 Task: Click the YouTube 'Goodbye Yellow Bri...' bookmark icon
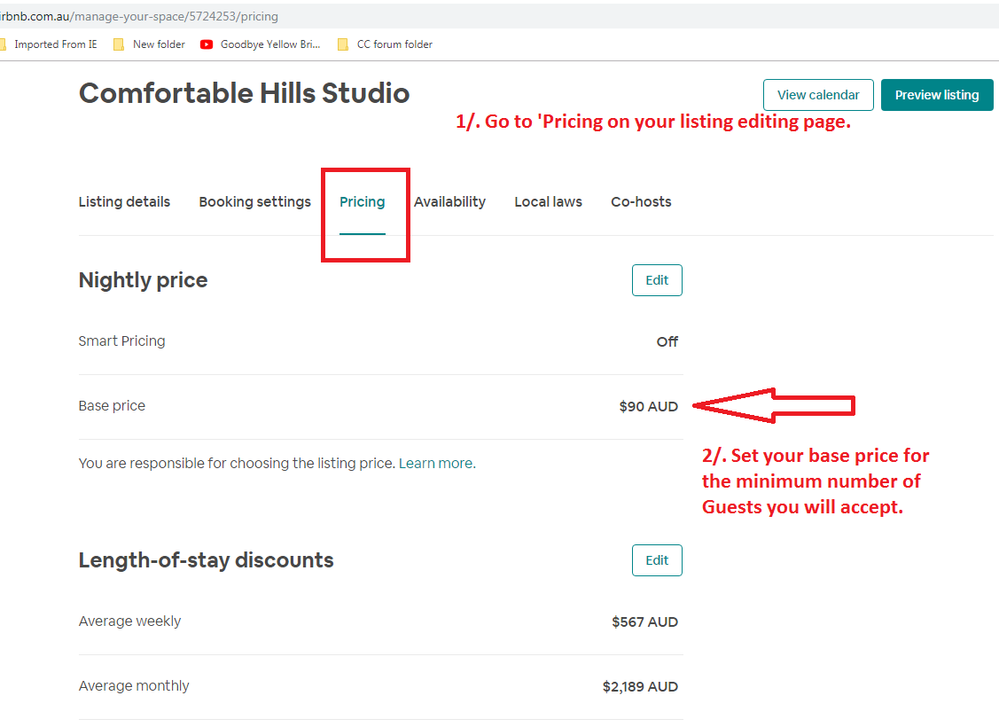207,44
